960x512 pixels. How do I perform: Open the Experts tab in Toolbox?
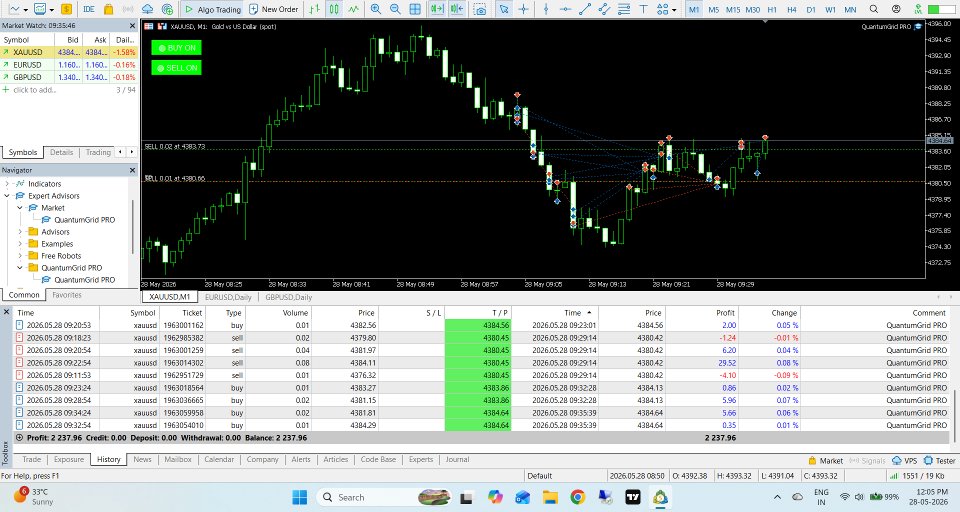pyautogui.click(x=421, y=459)
